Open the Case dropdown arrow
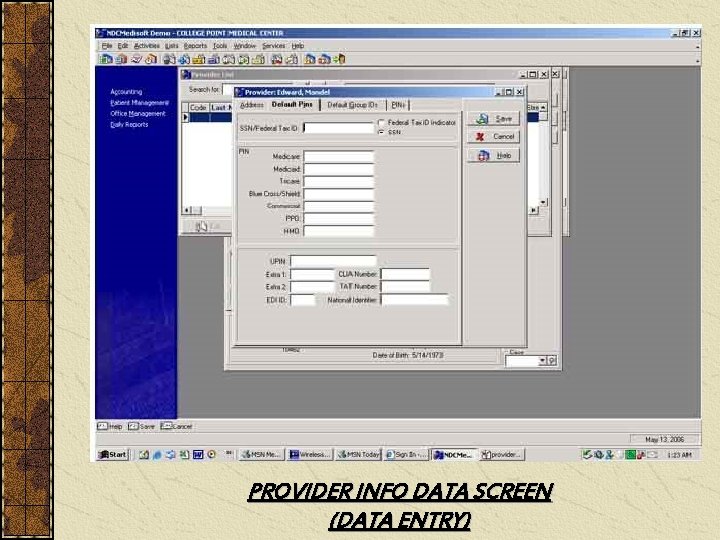 pyautogui.click(x=542, y=361)
